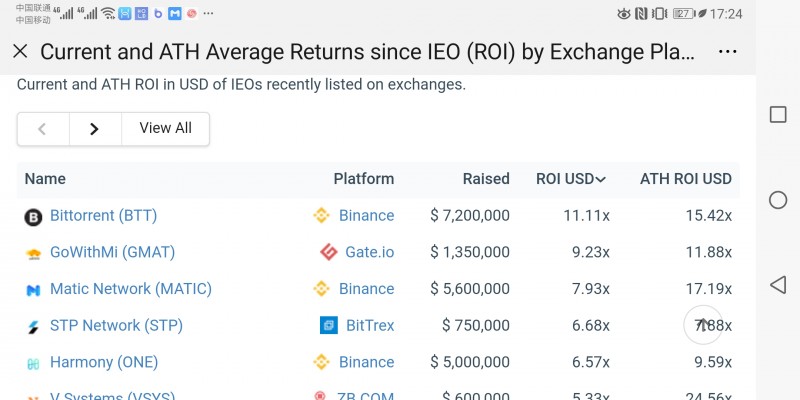Sort by the Raised column header
This screenshot has width=800, height=400.
(486, 179)
